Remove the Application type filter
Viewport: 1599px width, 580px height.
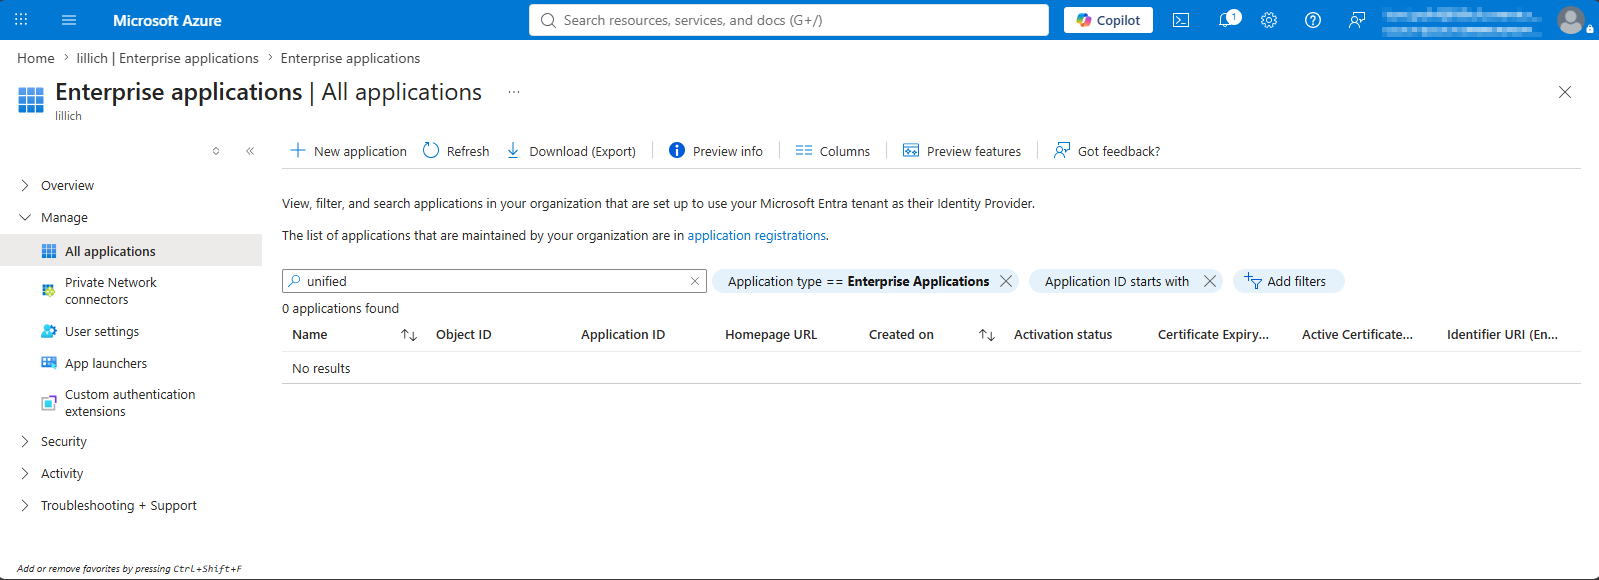click(x=1006, y=281)
